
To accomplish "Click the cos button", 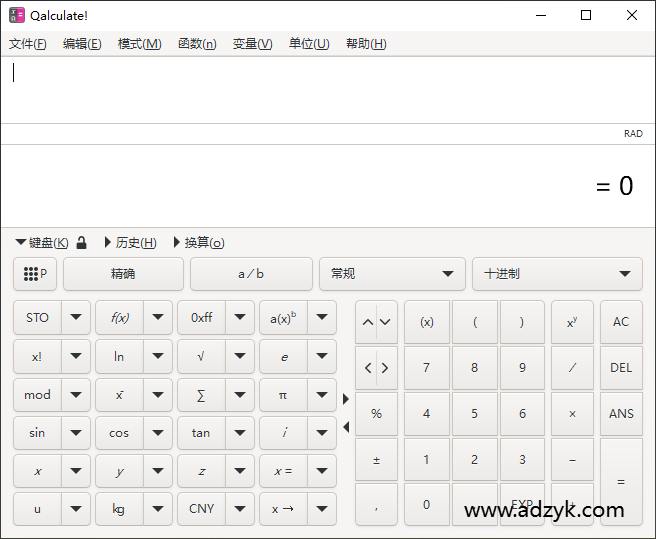I will [119, 433].
